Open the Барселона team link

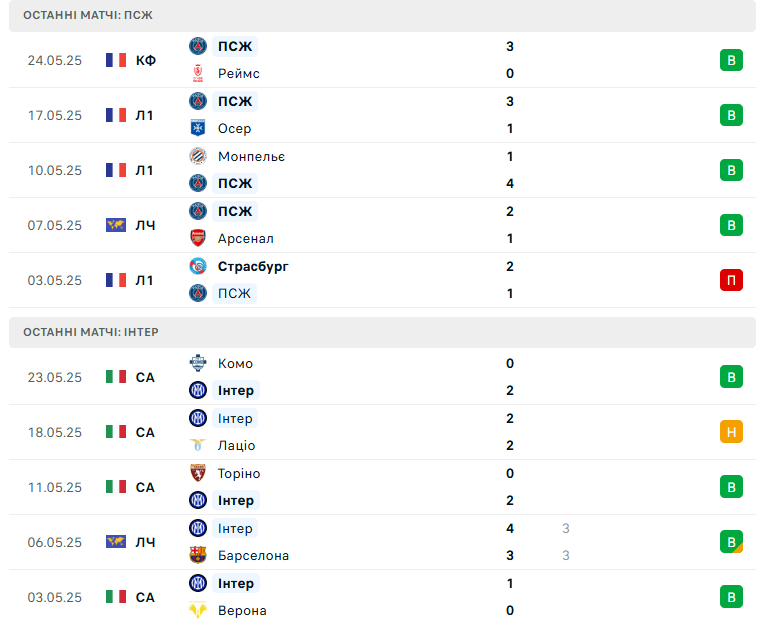pyautogui.click(x=253, y=555)
